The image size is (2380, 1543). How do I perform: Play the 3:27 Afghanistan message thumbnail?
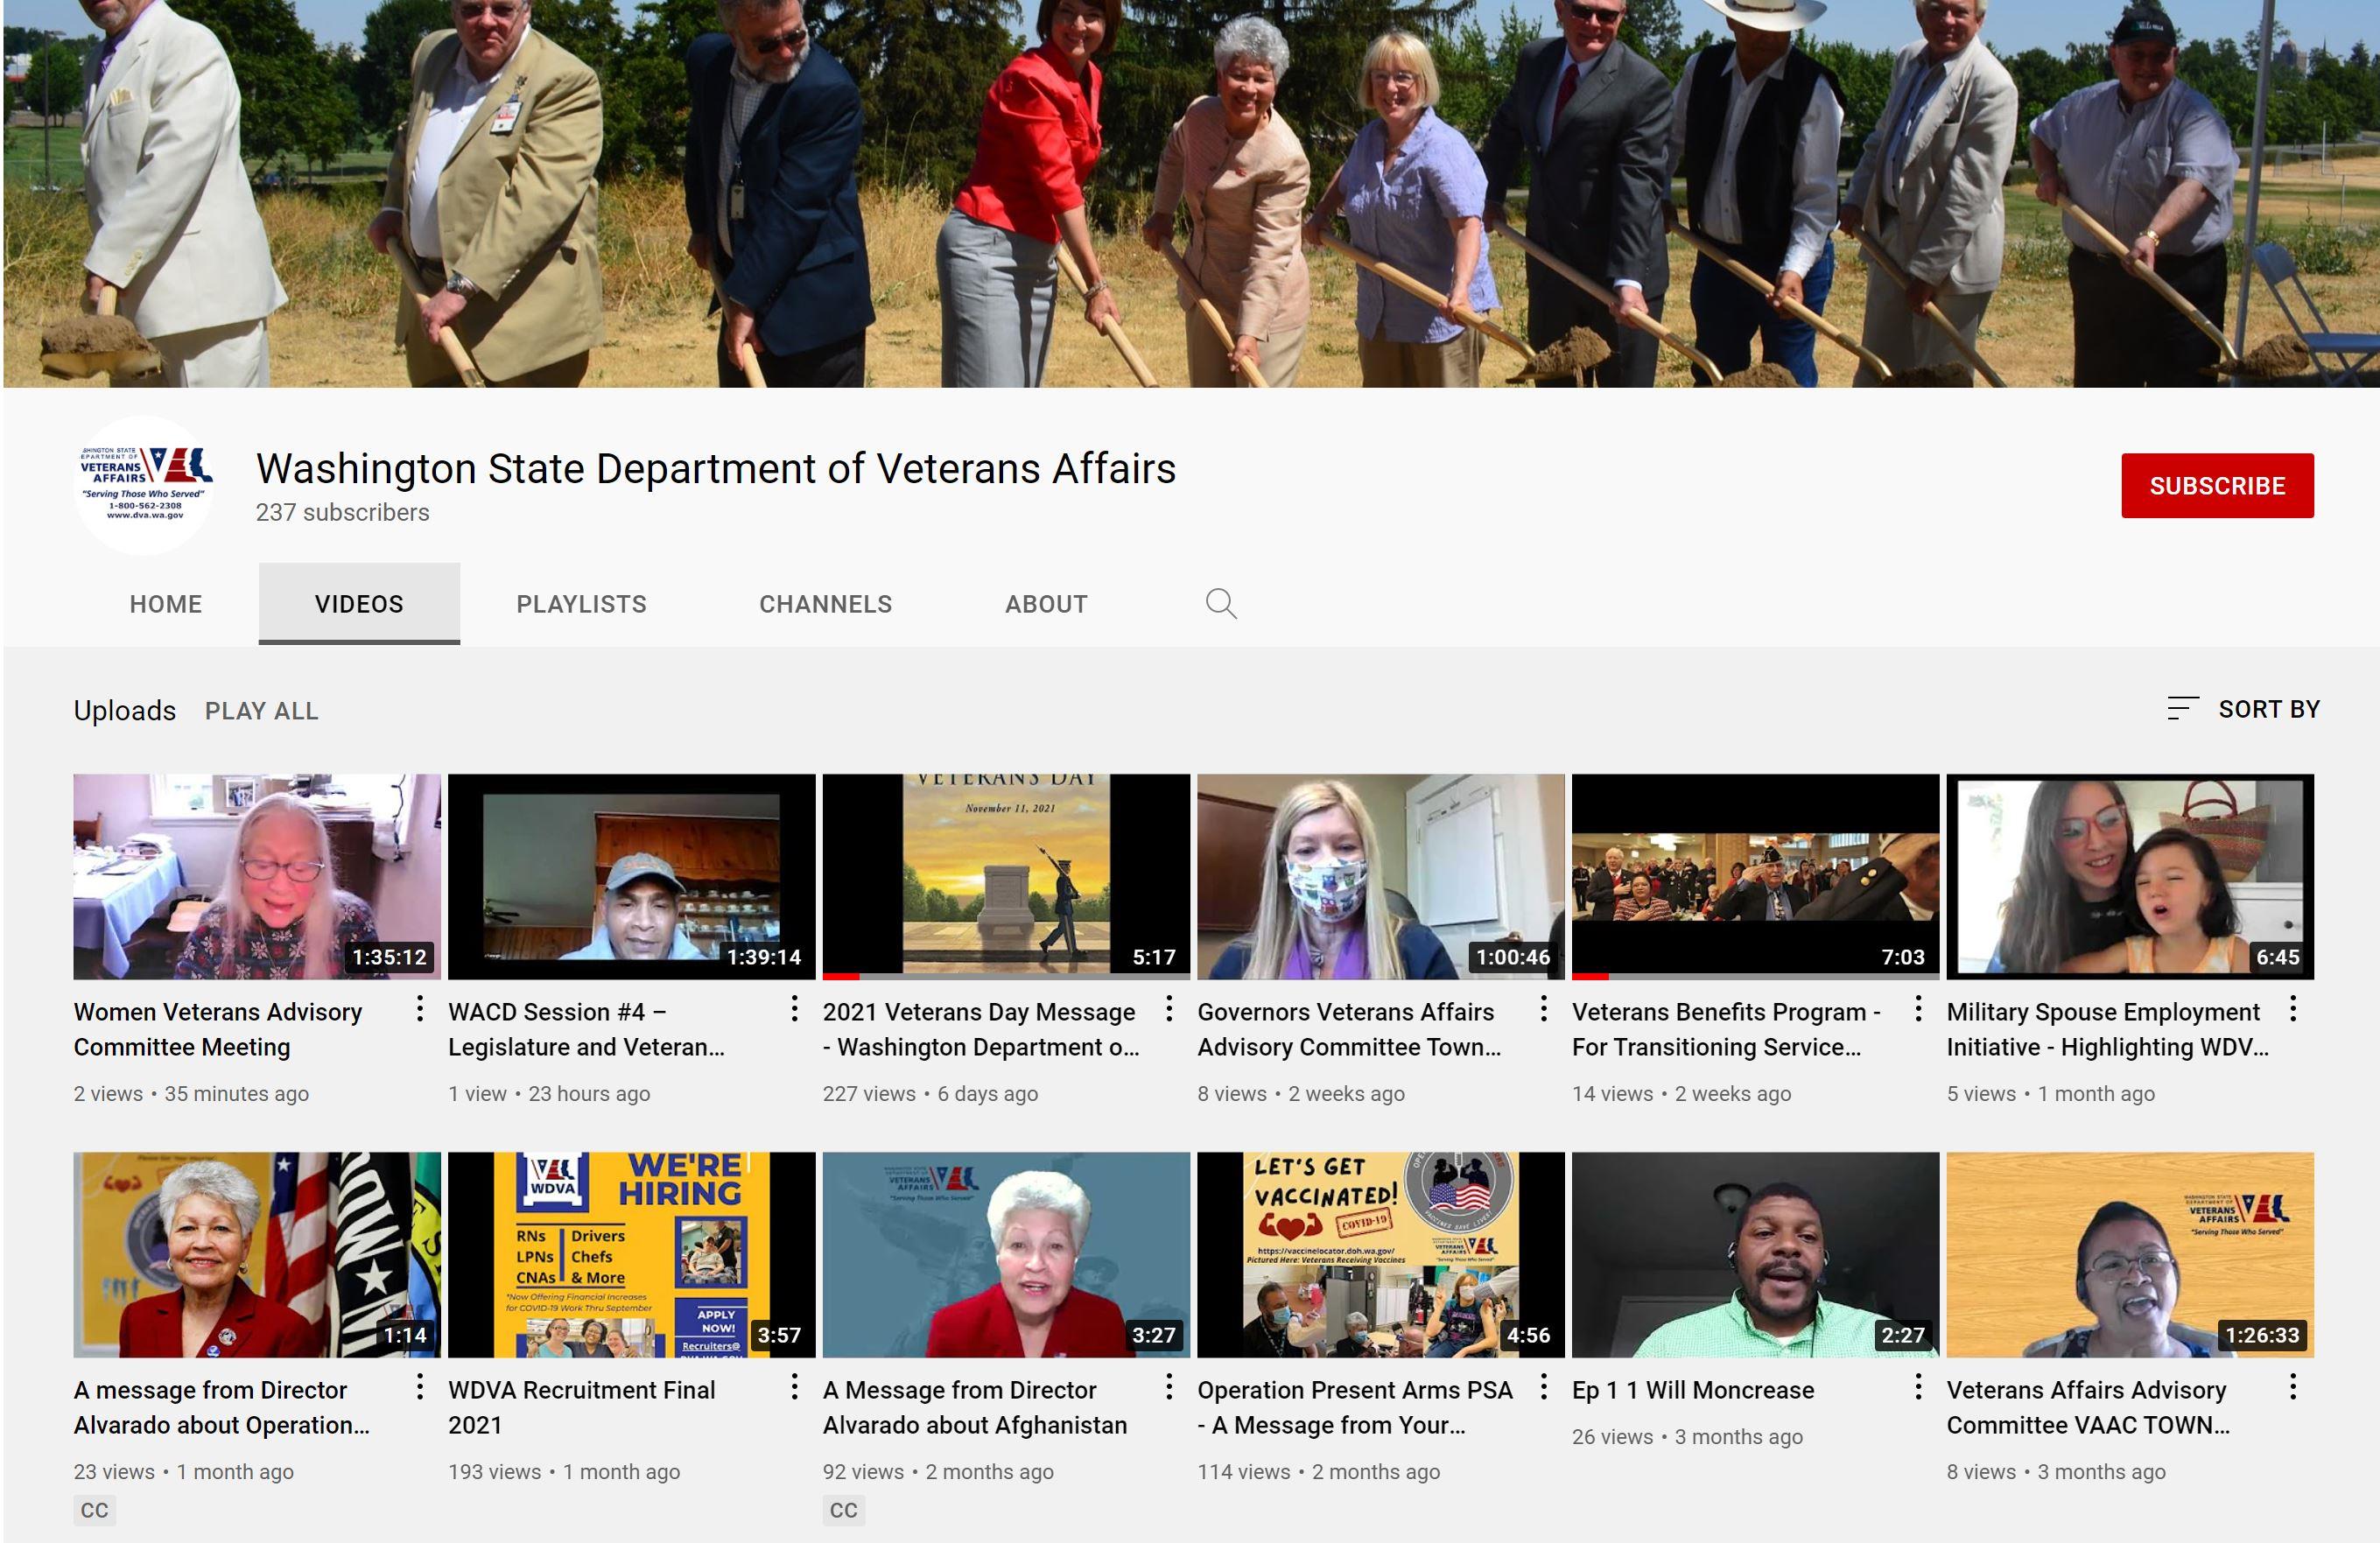click(x=1006, y=1254)
